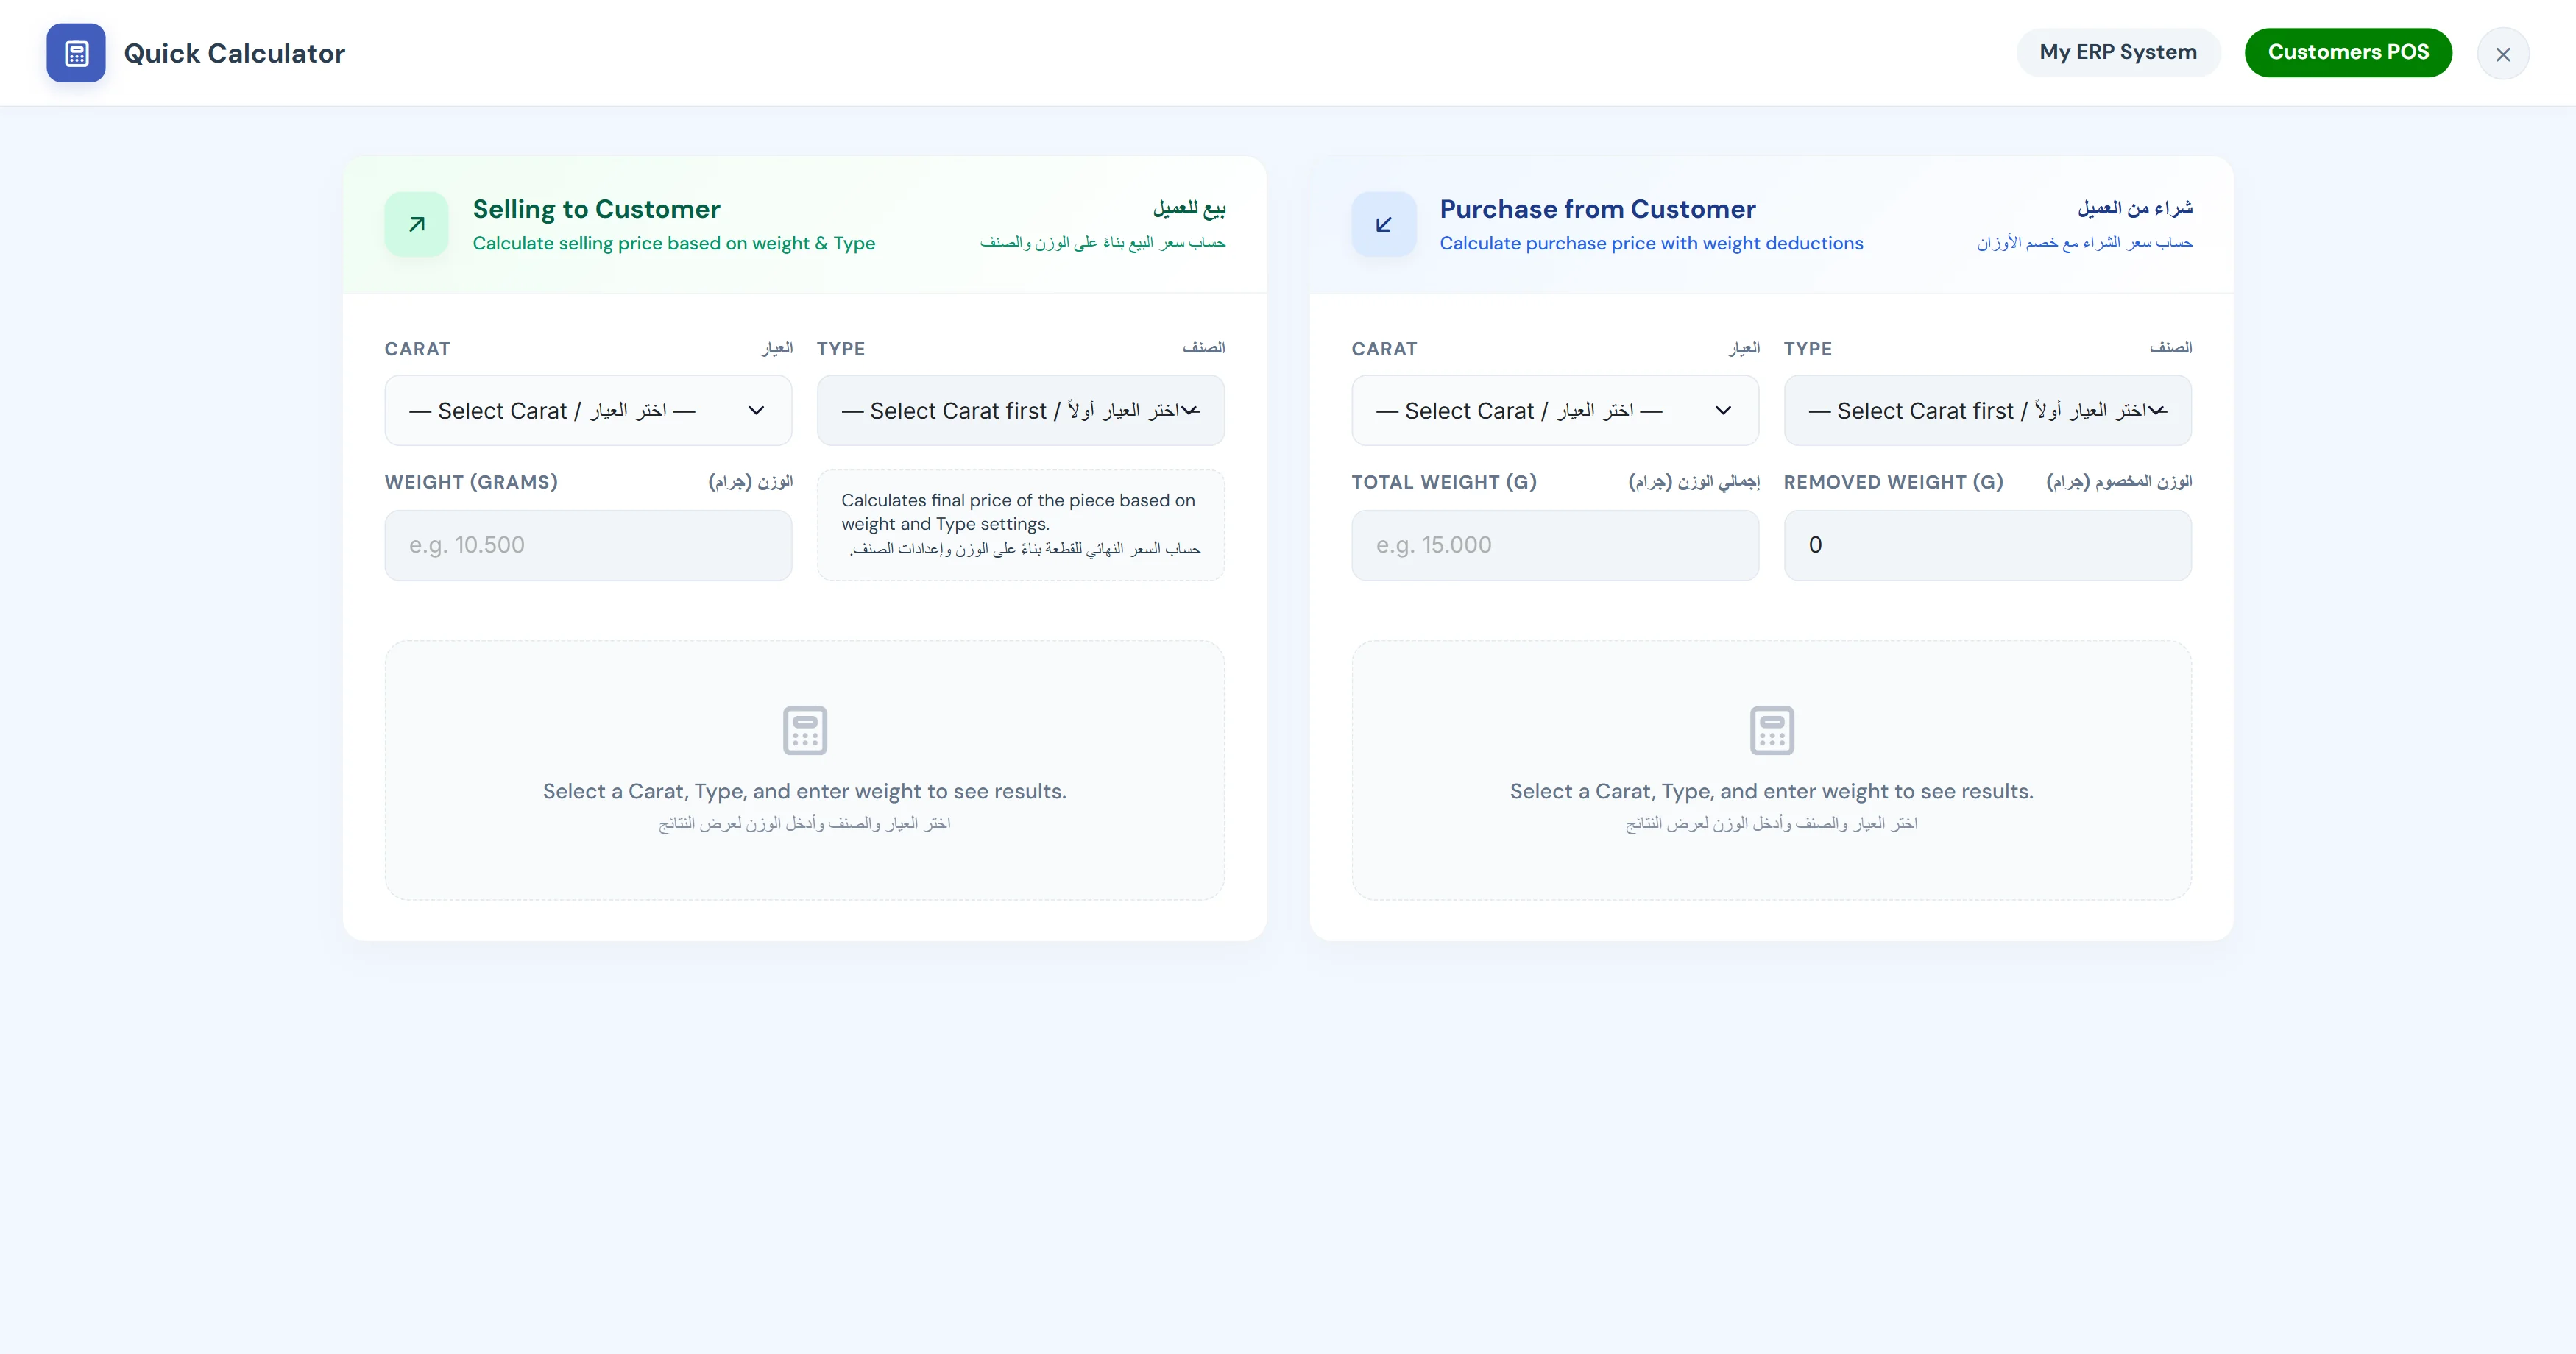The height and width of the screenshot is (1354, 2576).
Task: Click the calculator icon in Purchase results
Action: coord(1772,730)
